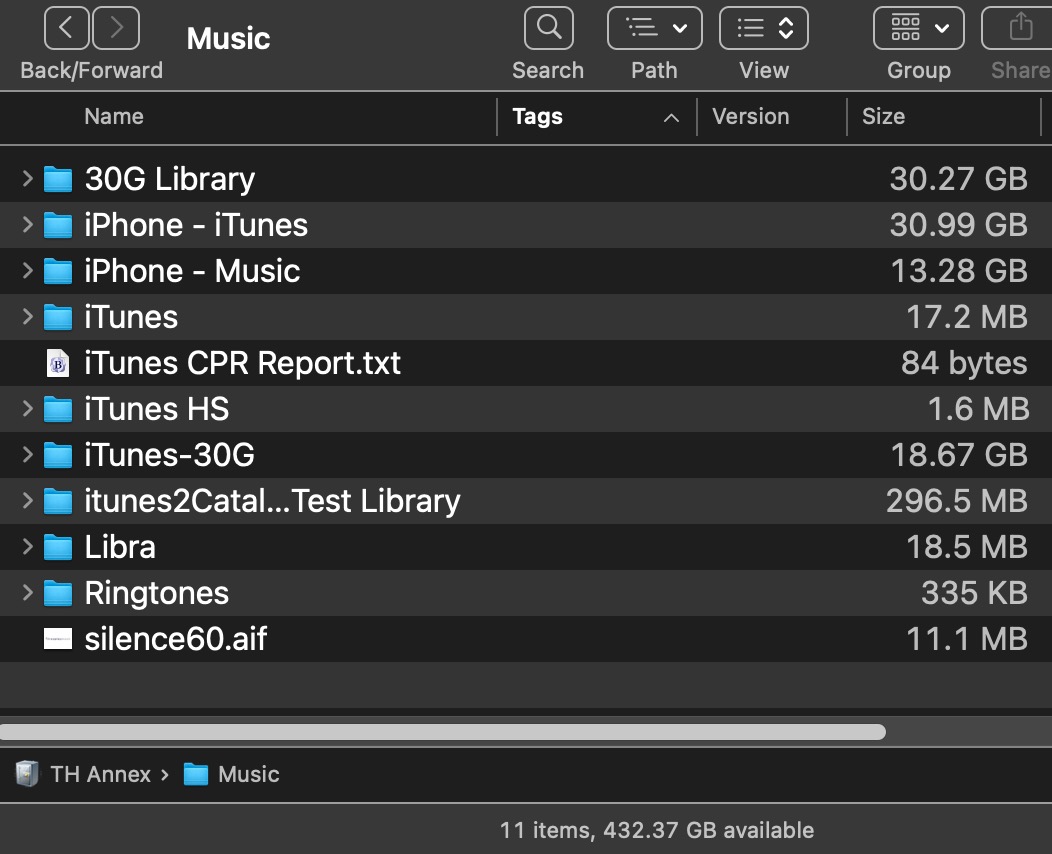Expand the iPhone - iTunes folder
1052x854 pixels.
click(x=28, y=225)
